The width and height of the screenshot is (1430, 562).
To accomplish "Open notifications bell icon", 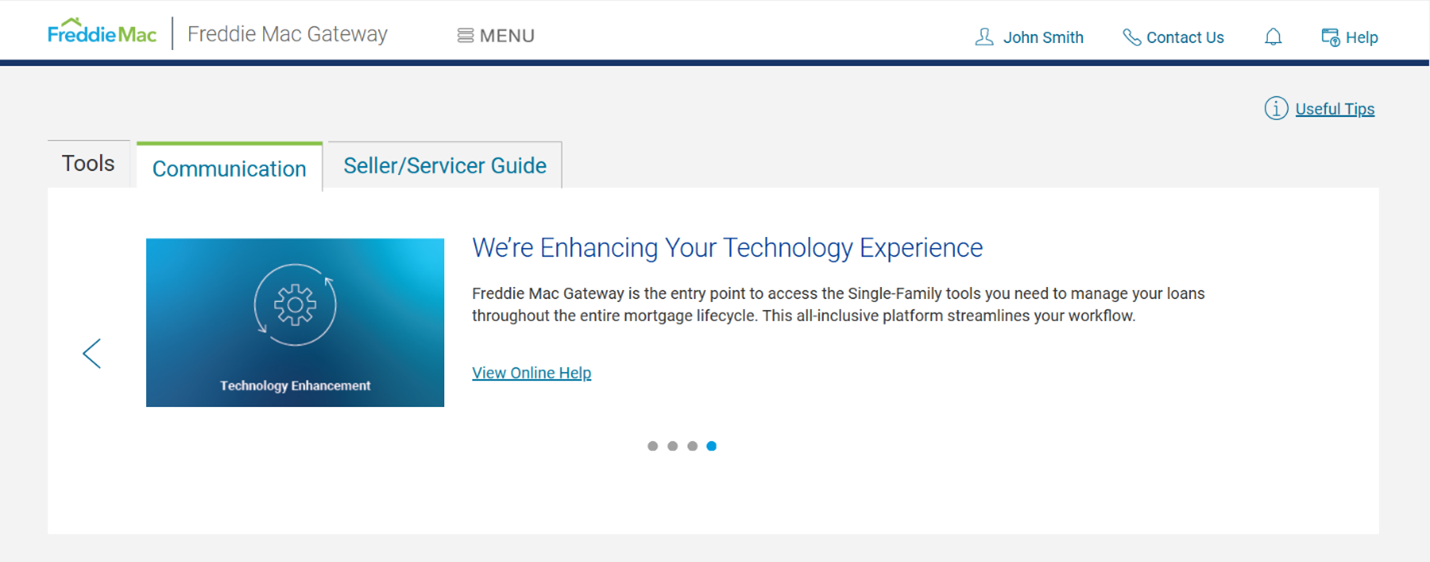I will [1273, 37].
